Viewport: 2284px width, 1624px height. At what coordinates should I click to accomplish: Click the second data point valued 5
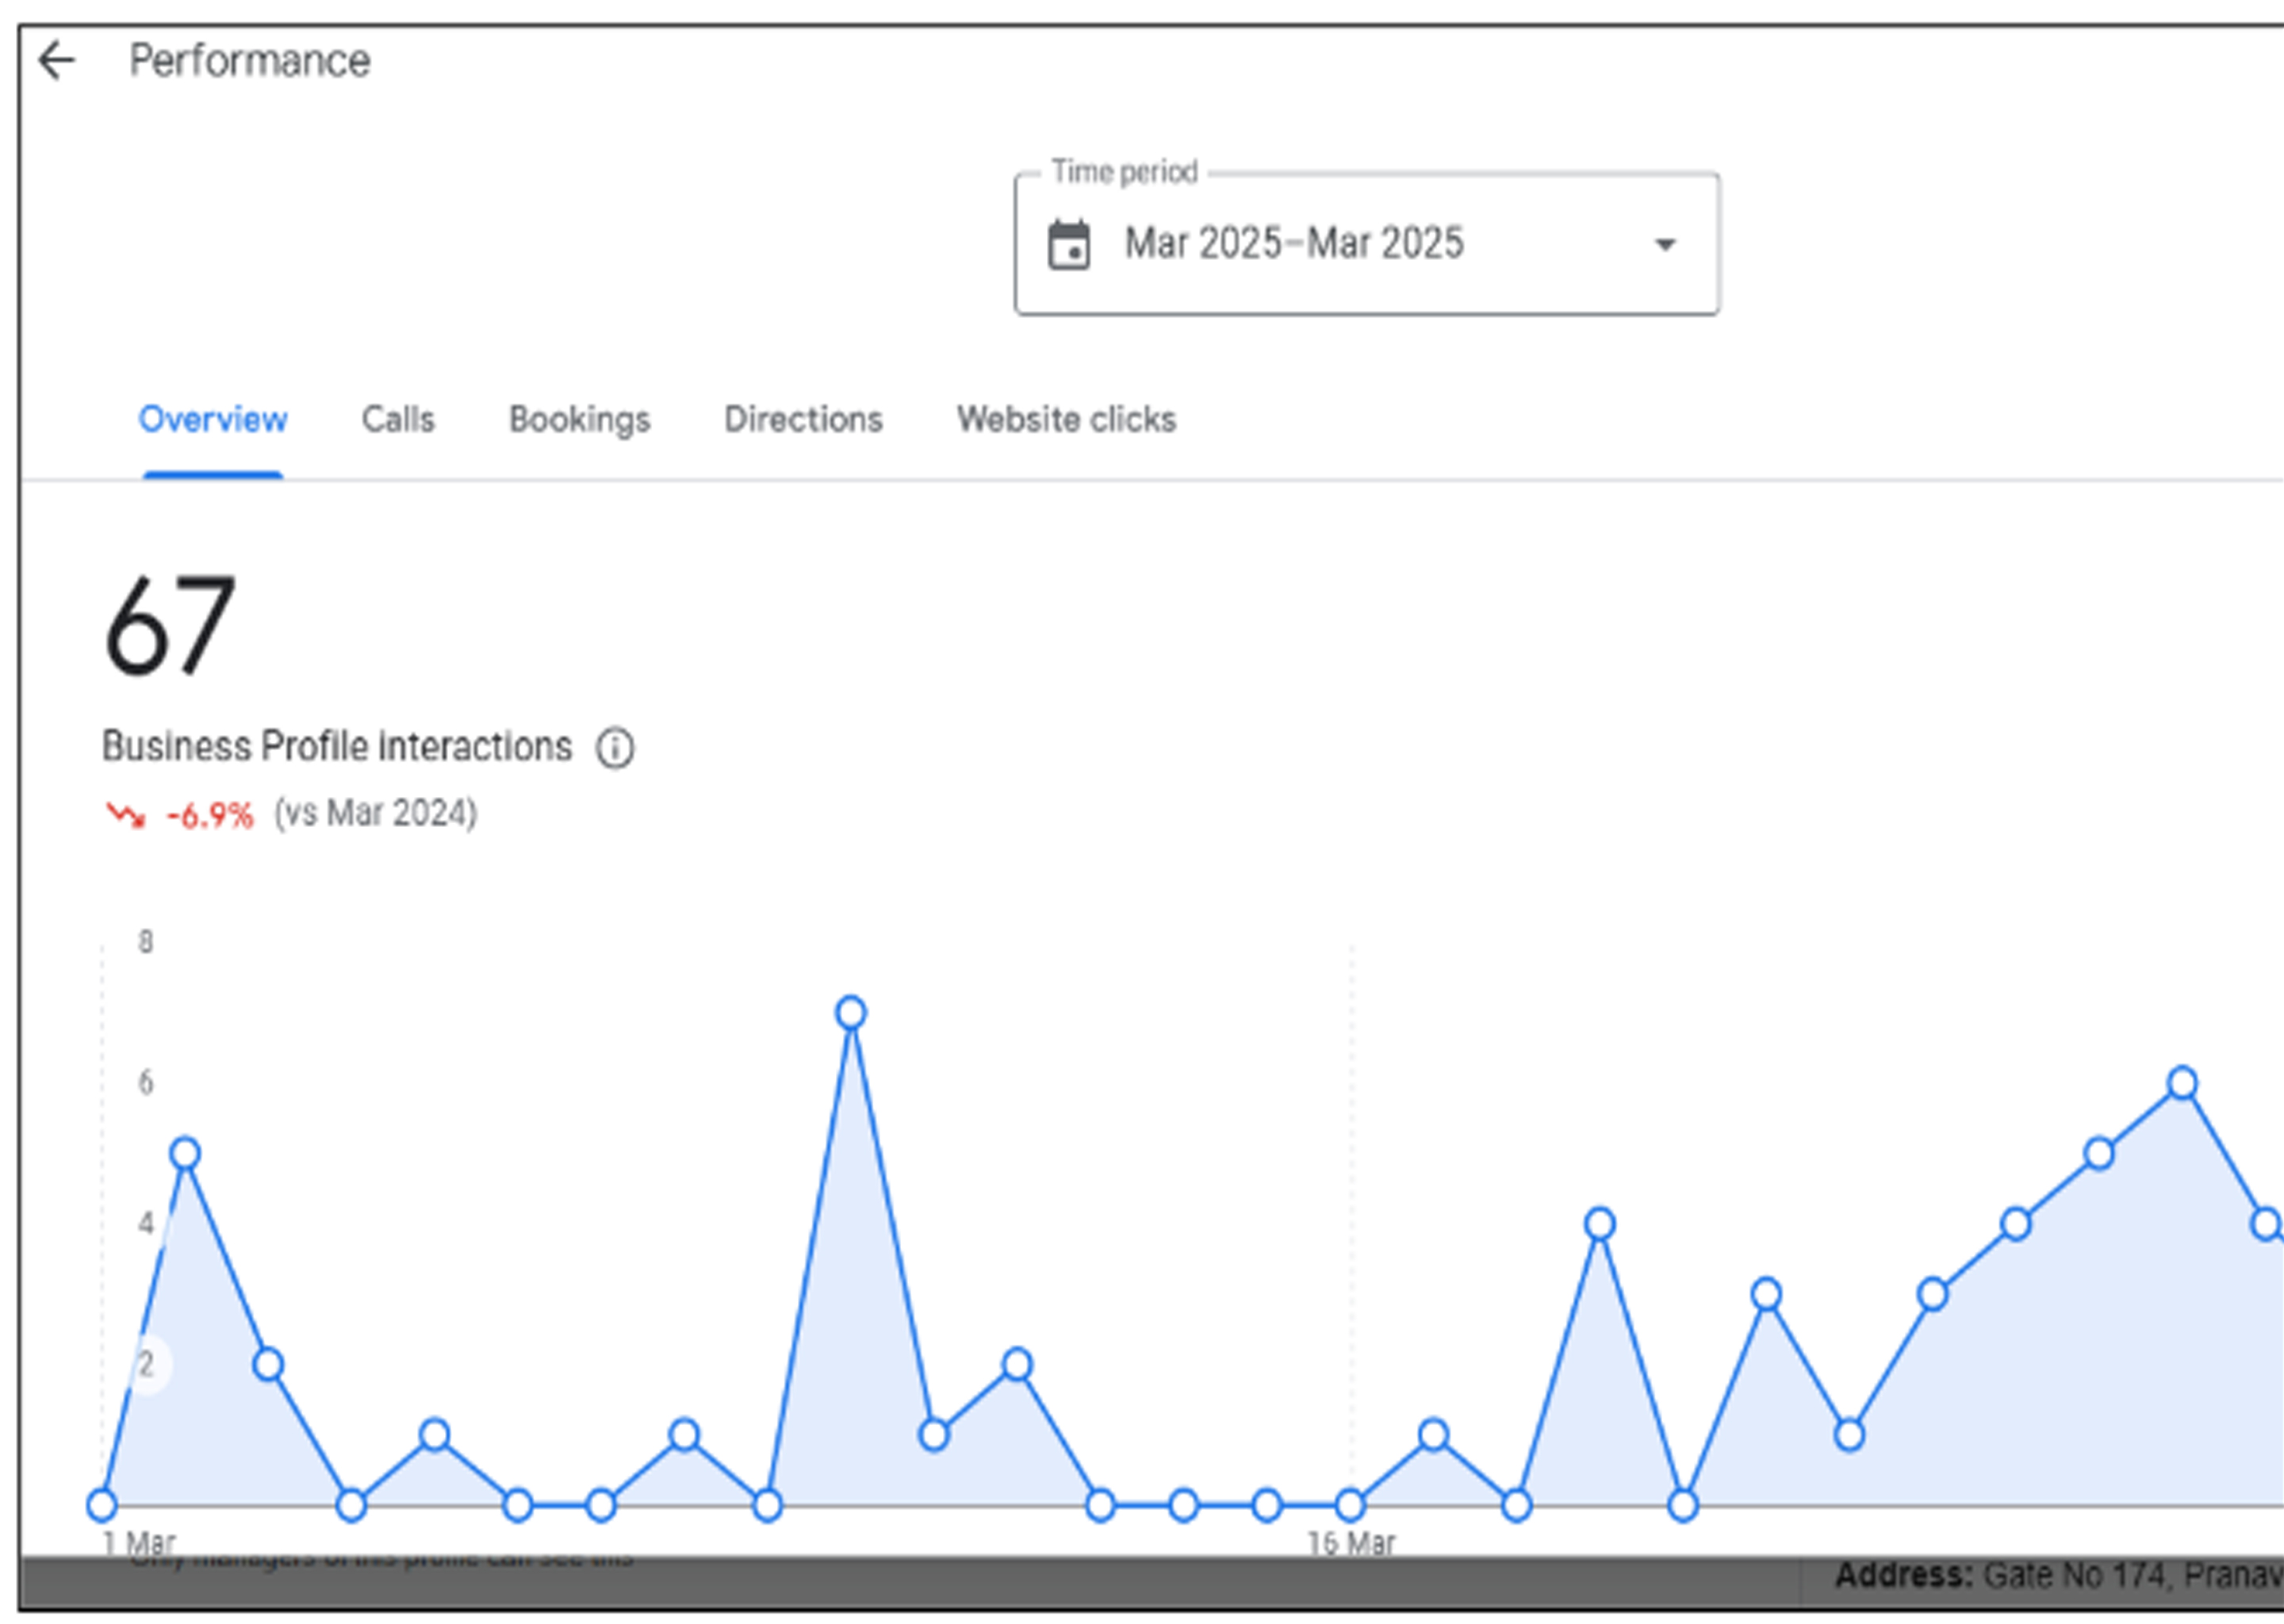185,1154
